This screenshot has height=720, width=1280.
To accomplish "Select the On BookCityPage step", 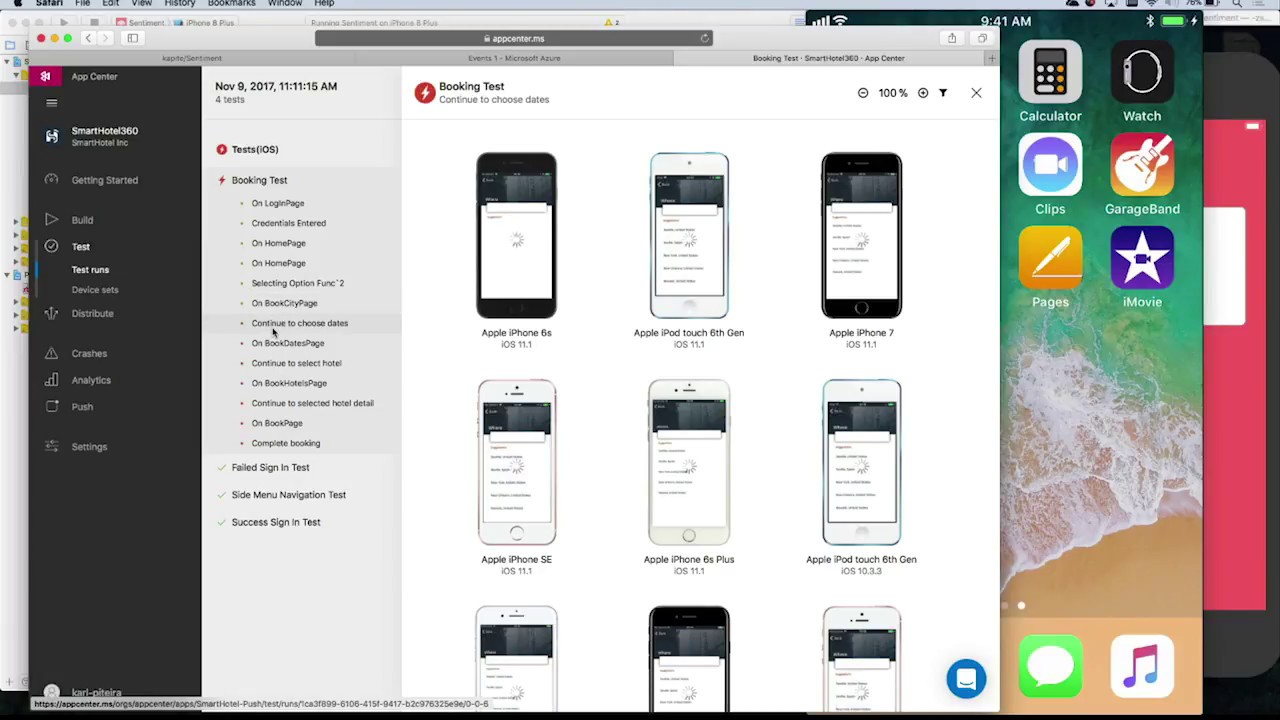I will pos(285,303).
